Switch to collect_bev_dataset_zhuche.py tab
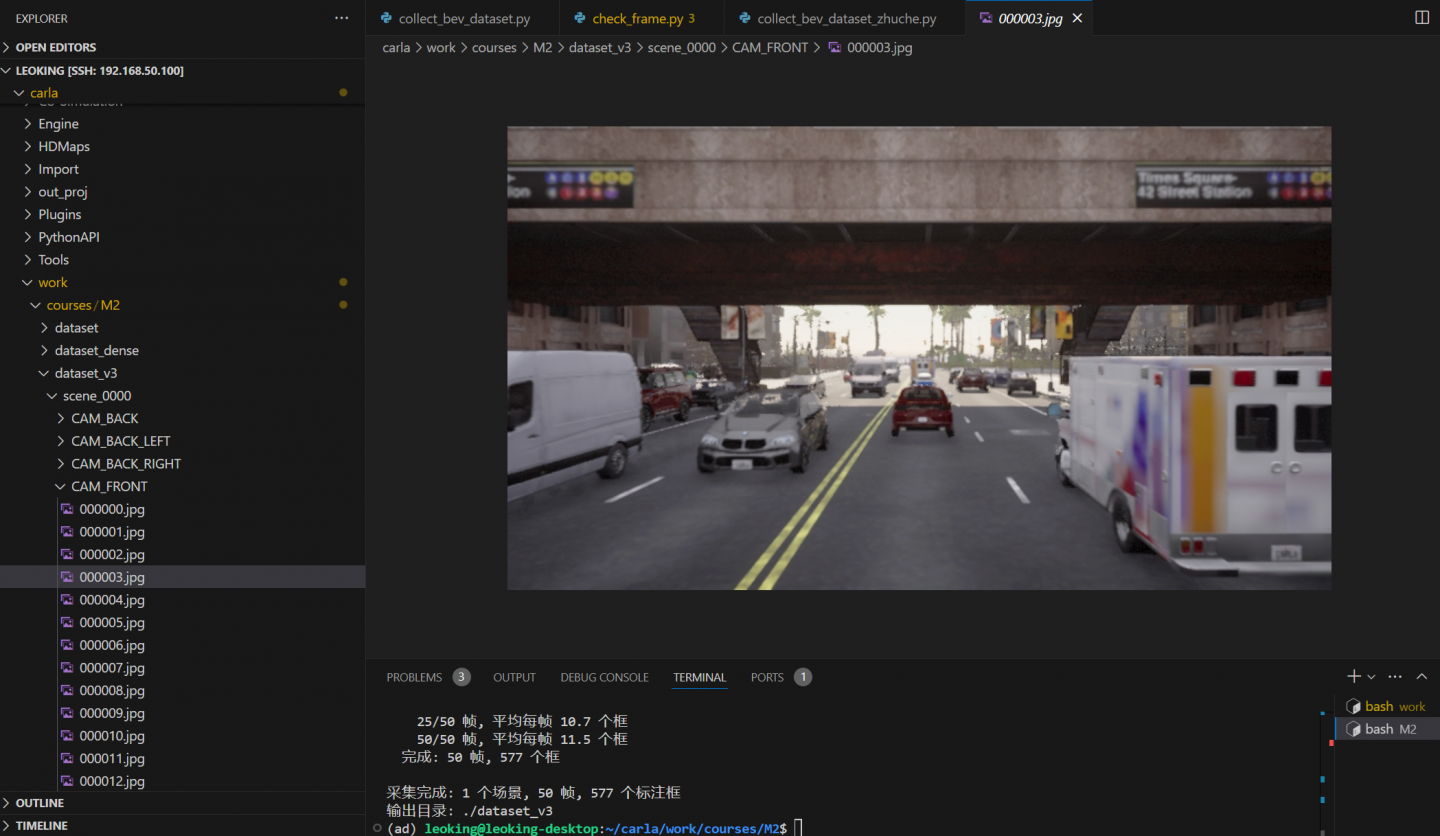Viewport: 1440px width, 836px height. (x=845, y=18)
